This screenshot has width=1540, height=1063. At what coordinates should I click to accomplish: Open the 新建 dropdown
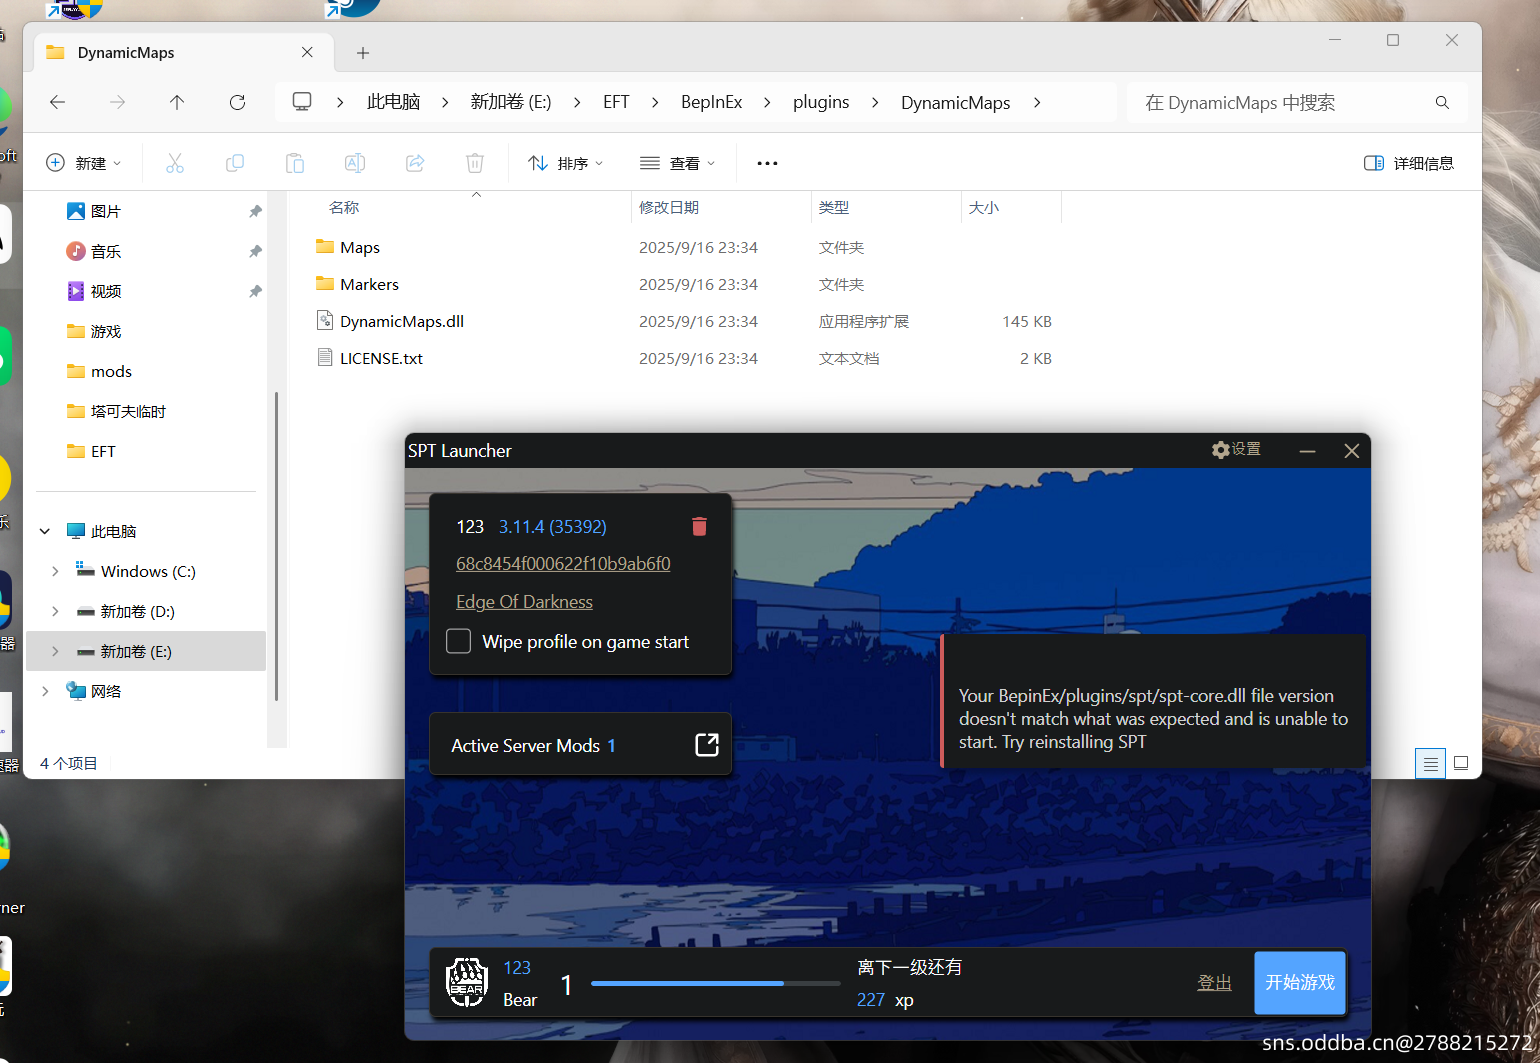point(84,163)
